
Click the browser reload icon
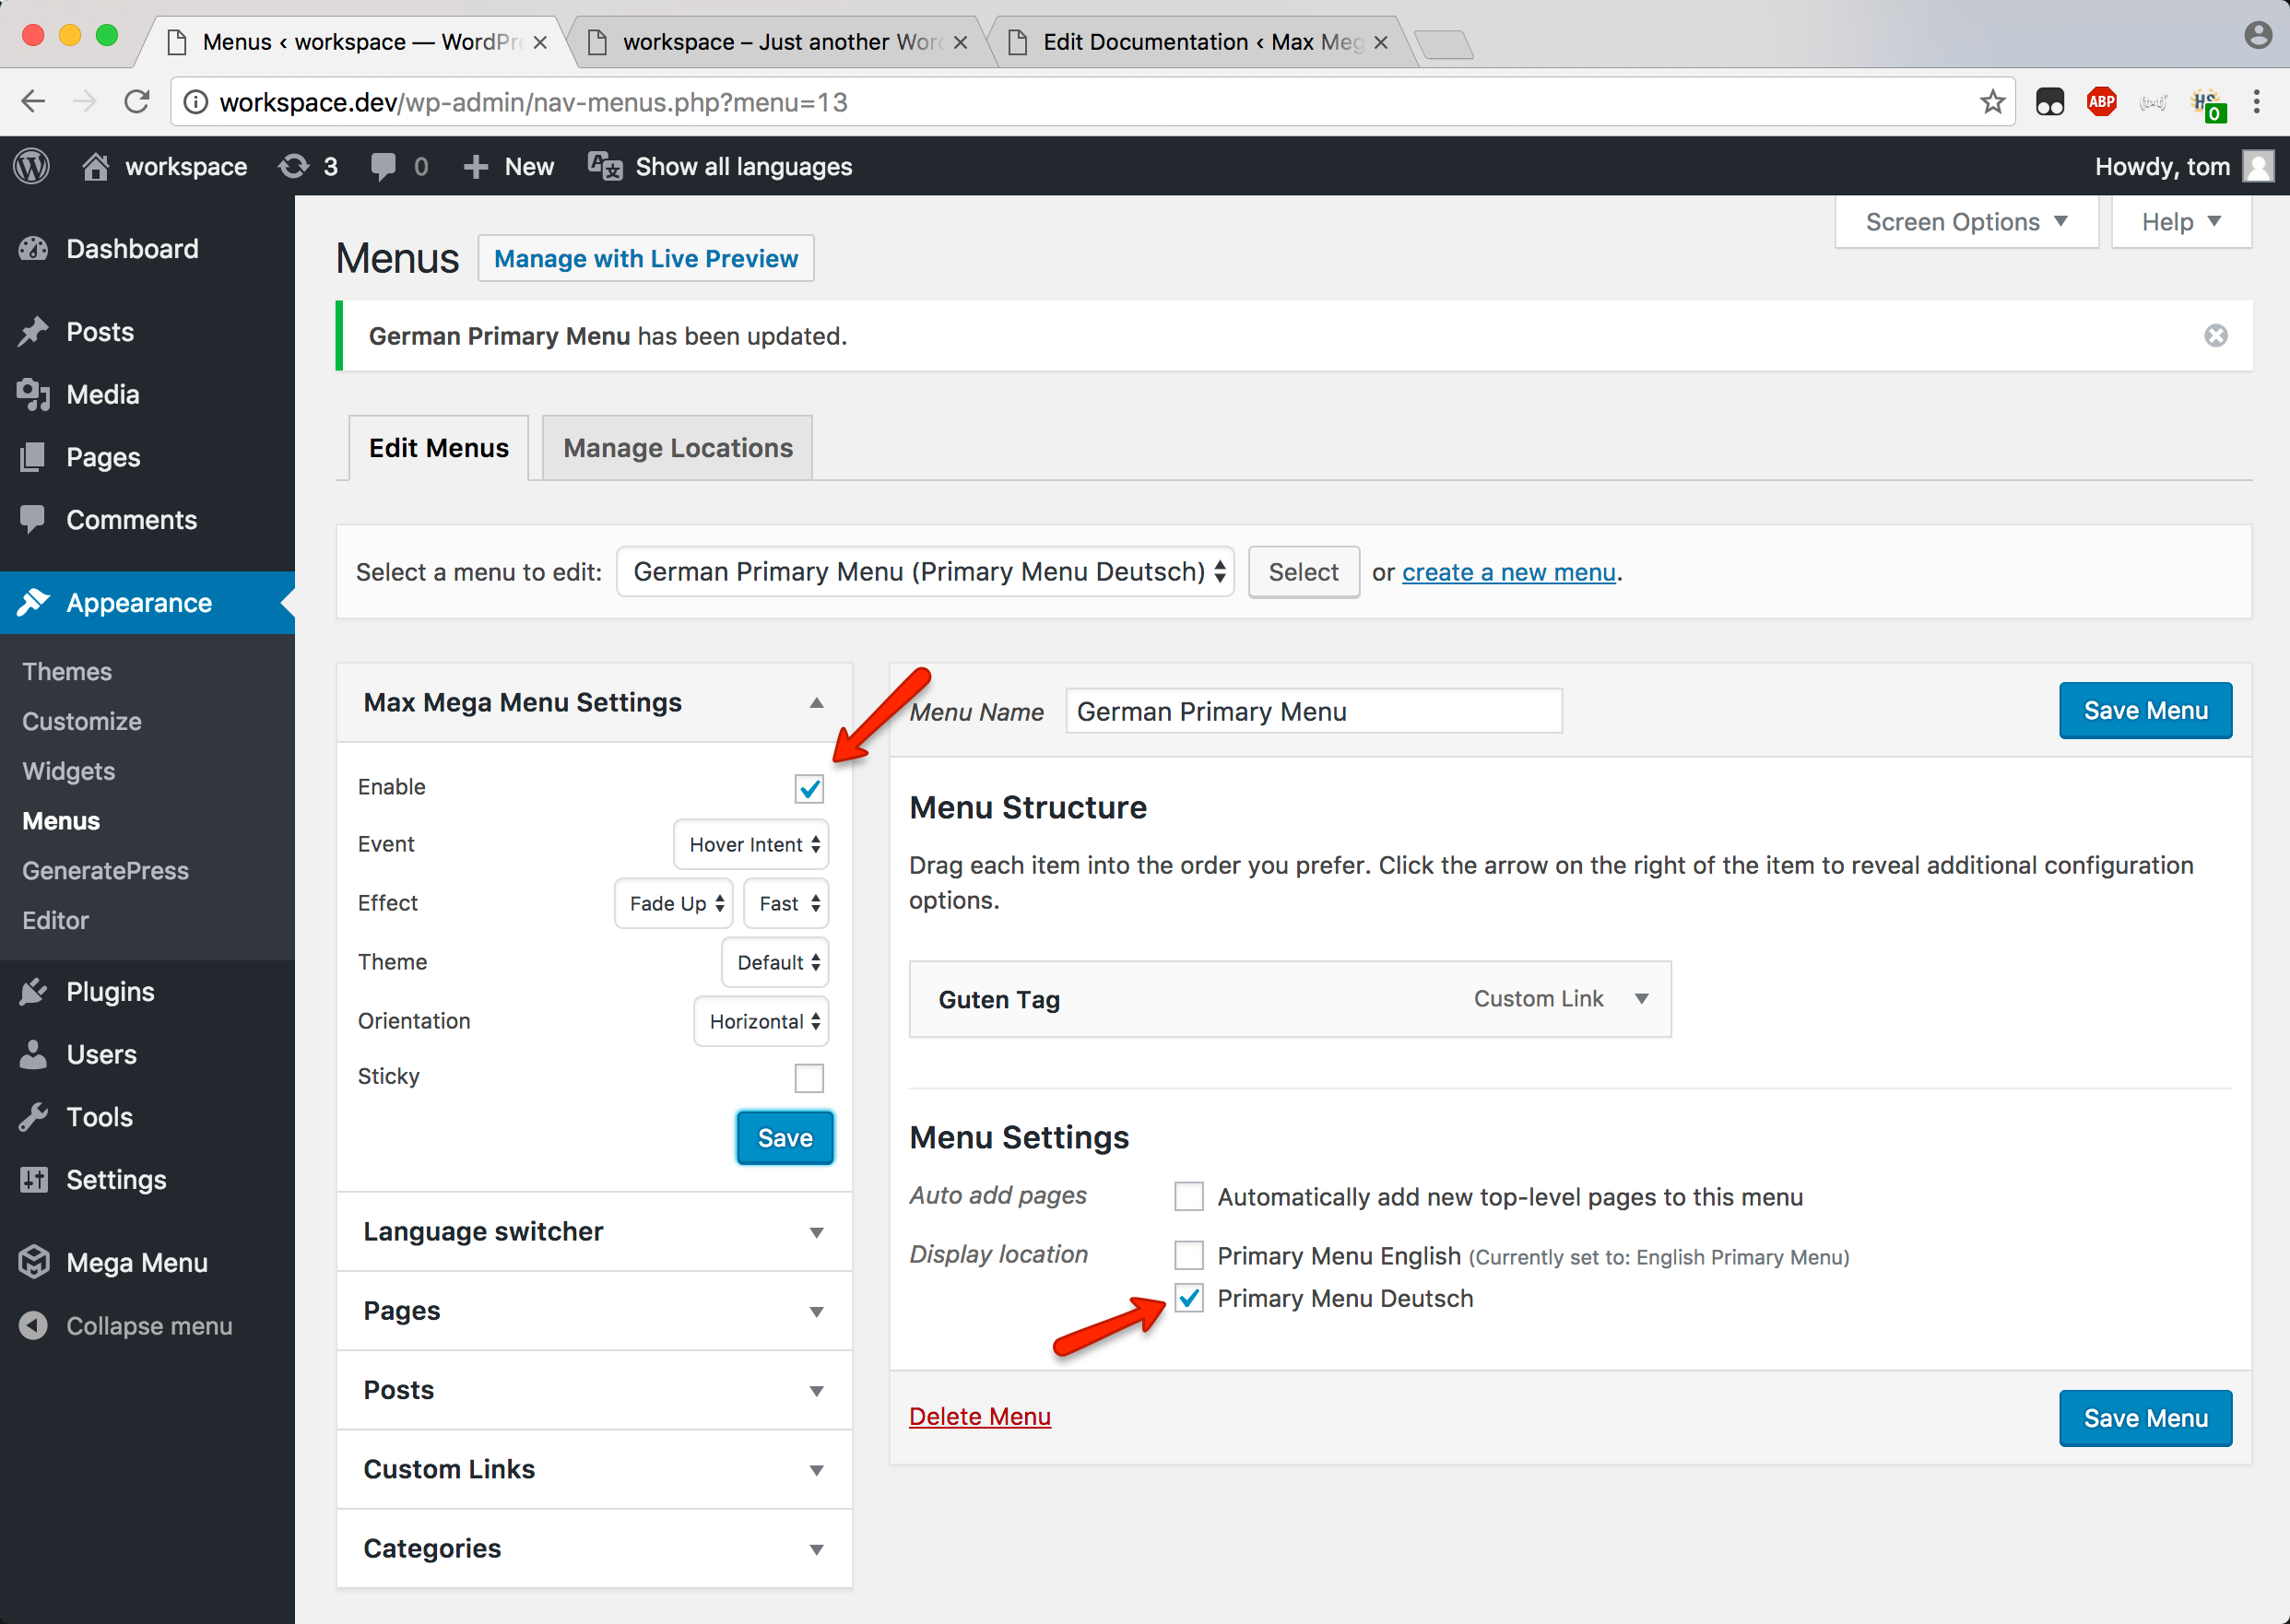tap(137, 102)
